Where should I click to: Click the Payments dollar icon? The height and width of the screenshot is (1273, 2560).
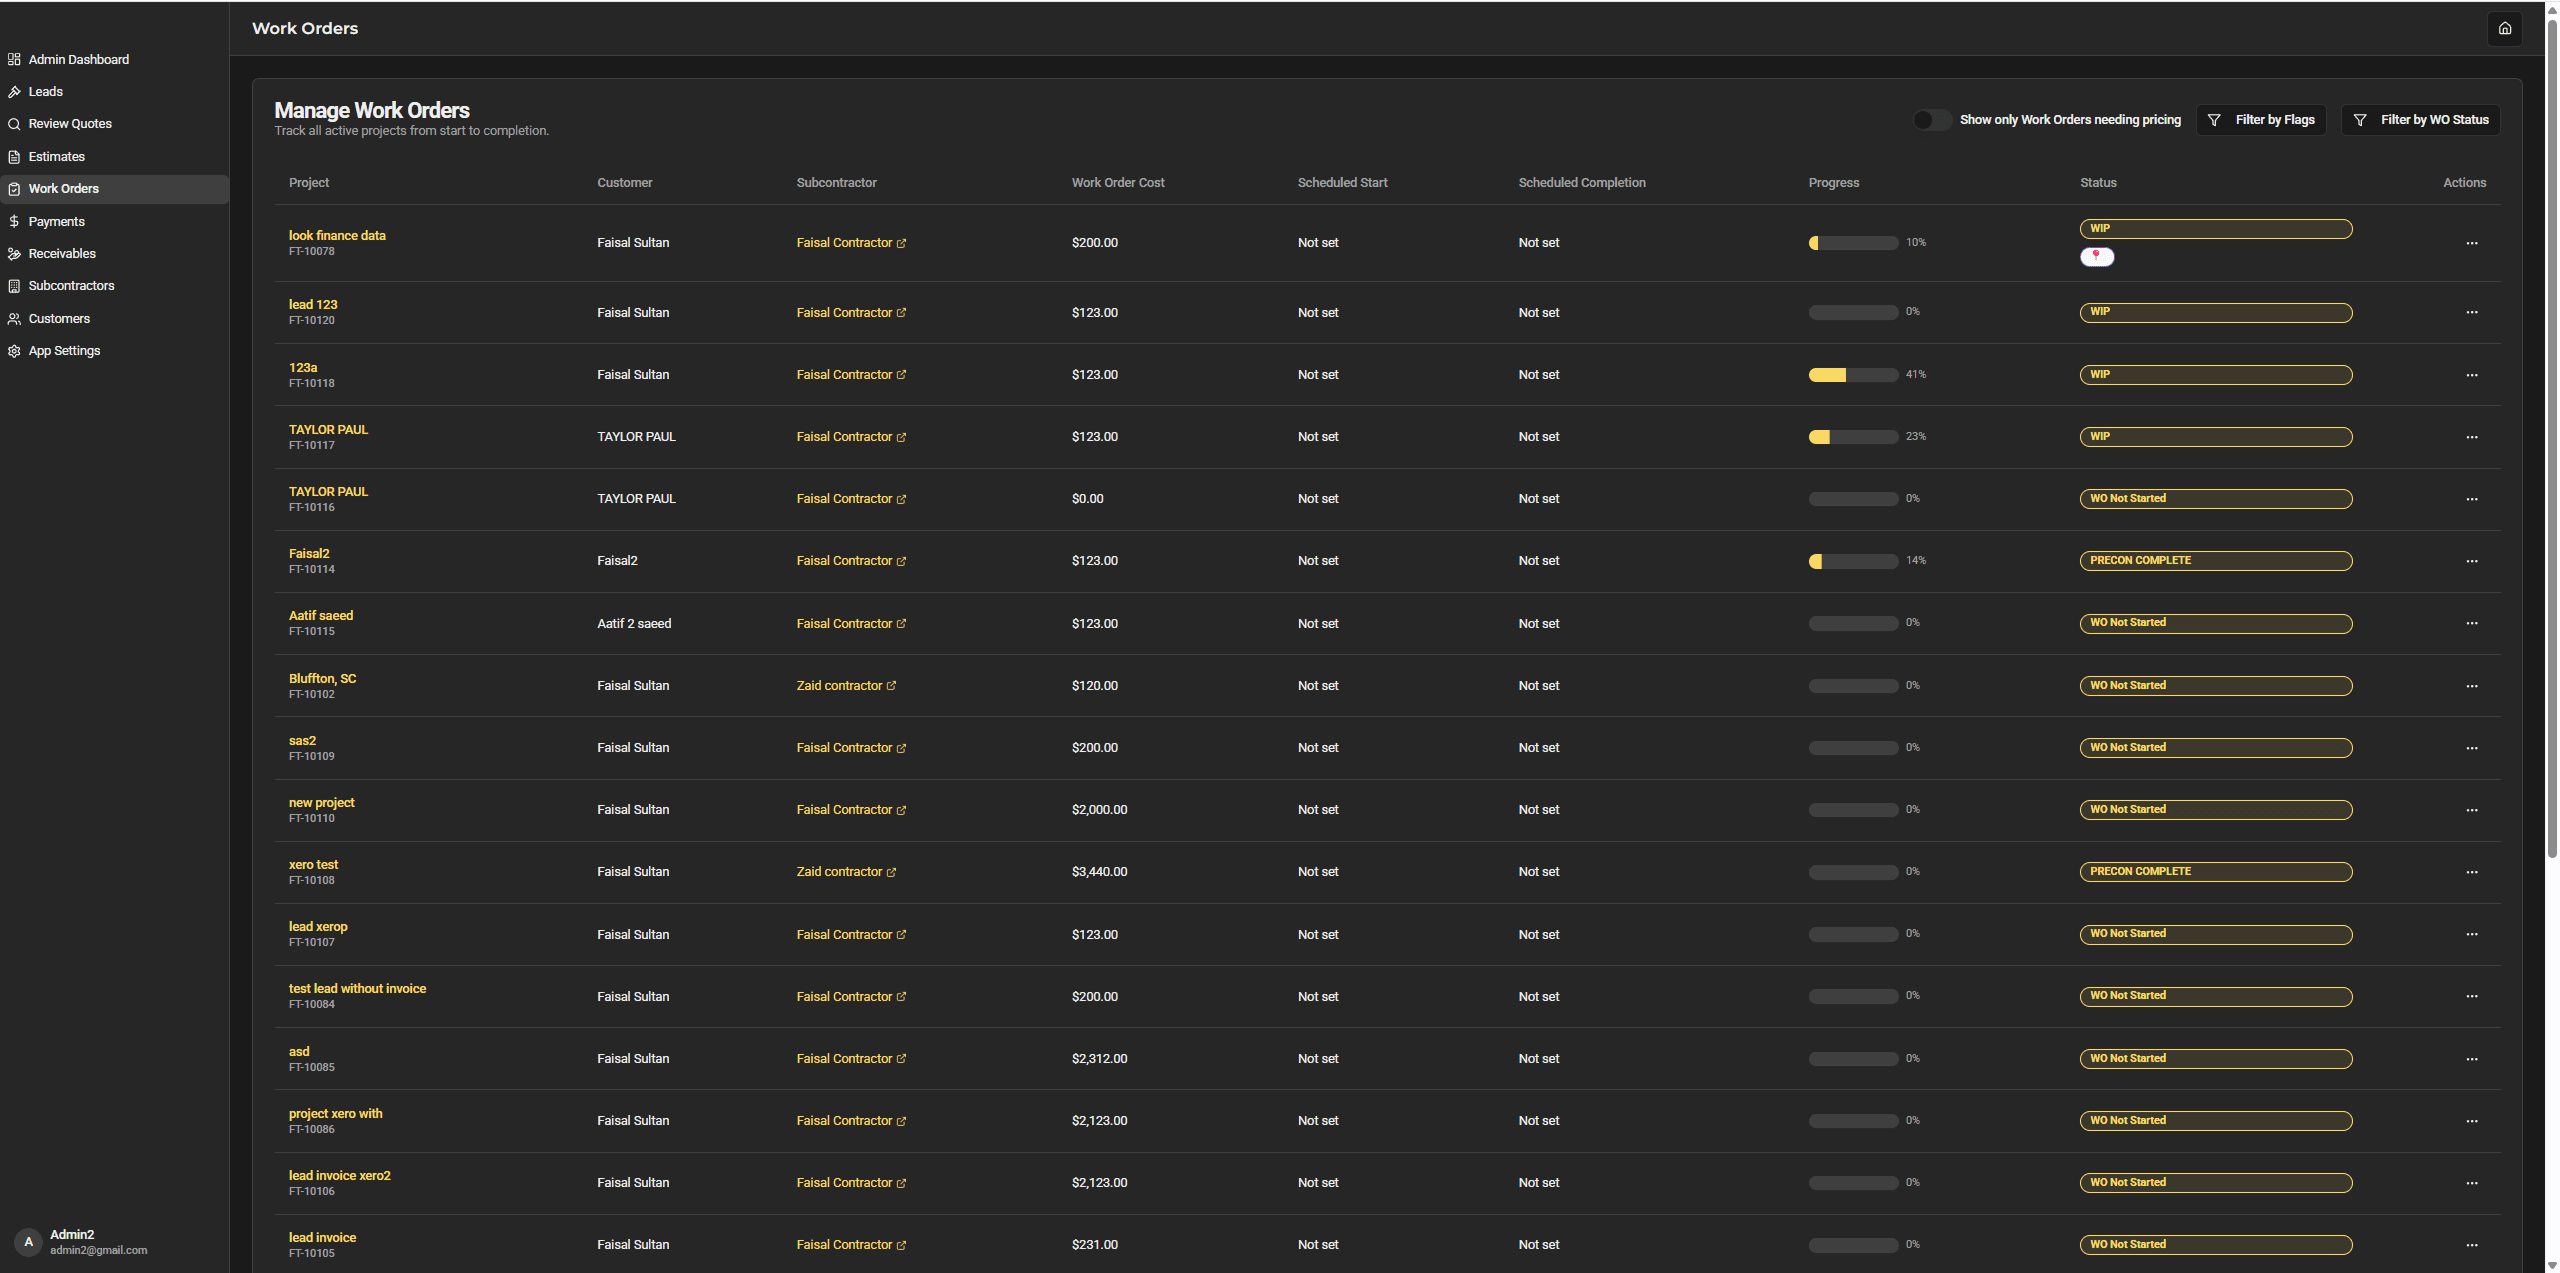click(x=14, y=221)
